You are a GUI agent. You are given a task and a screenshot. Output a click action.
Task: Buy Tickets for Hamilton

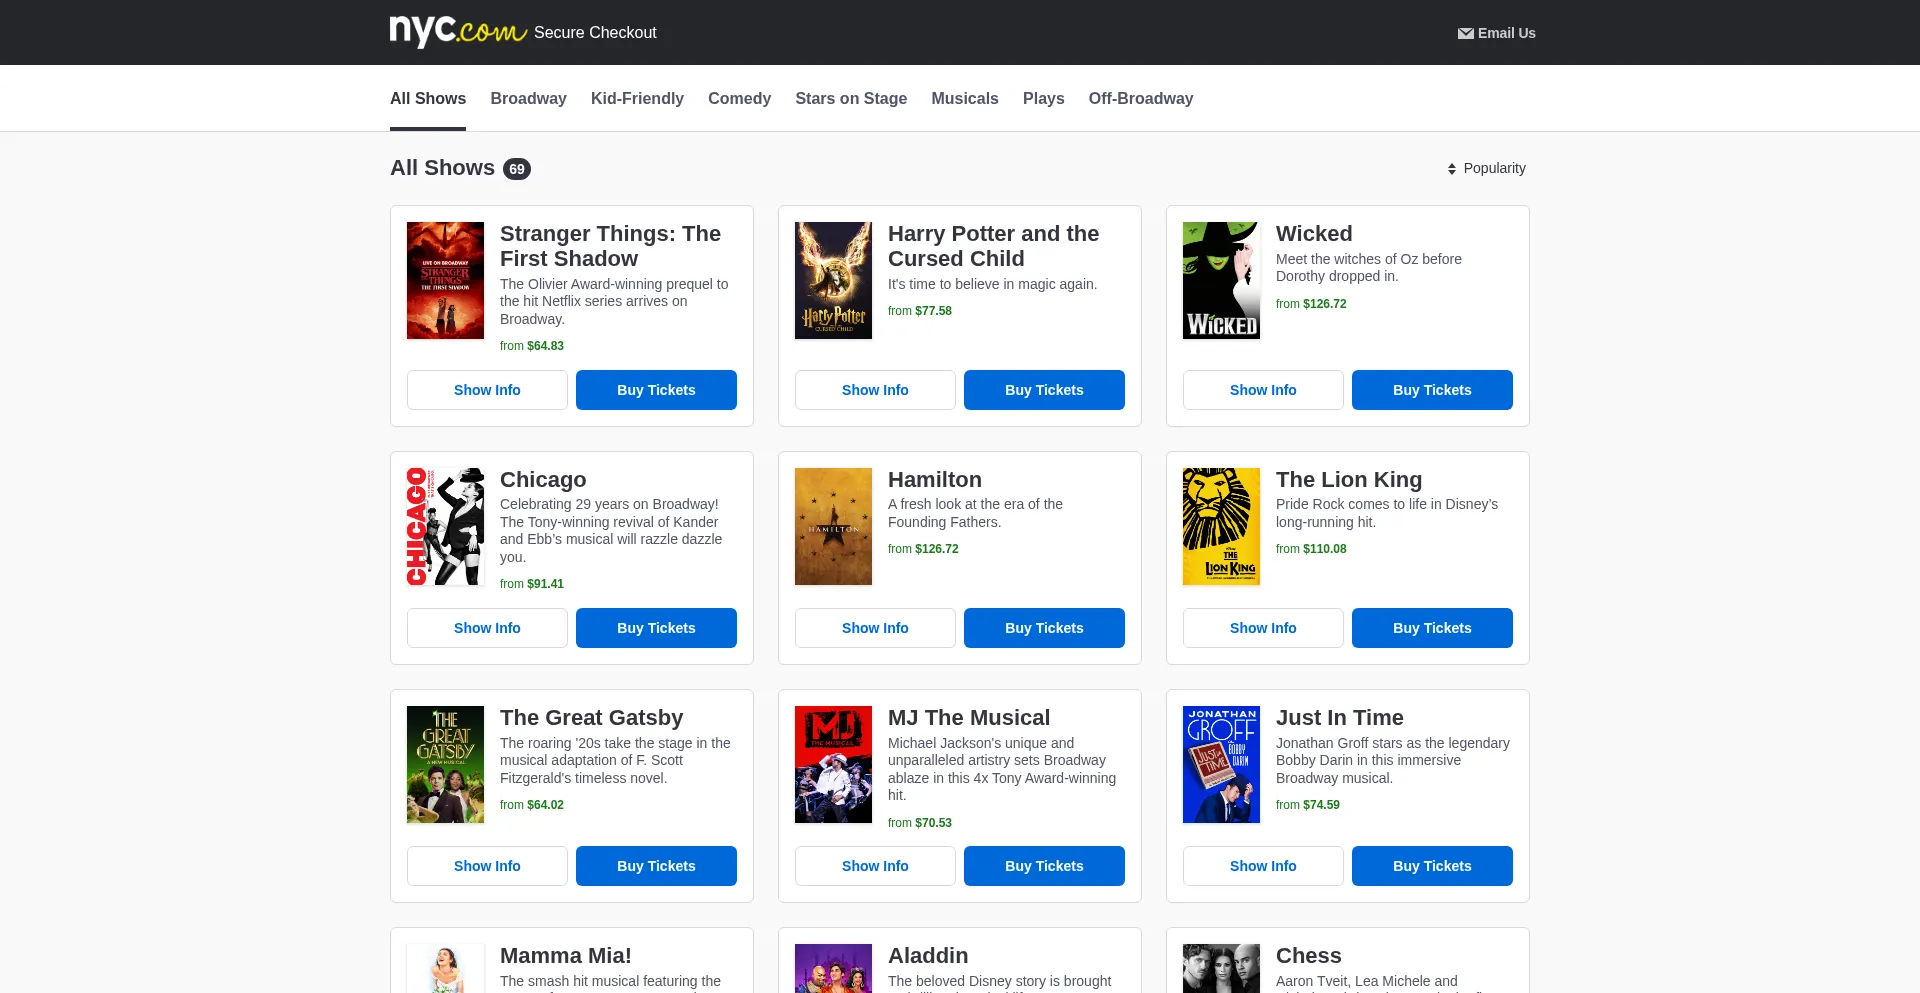pos(1044,628)
